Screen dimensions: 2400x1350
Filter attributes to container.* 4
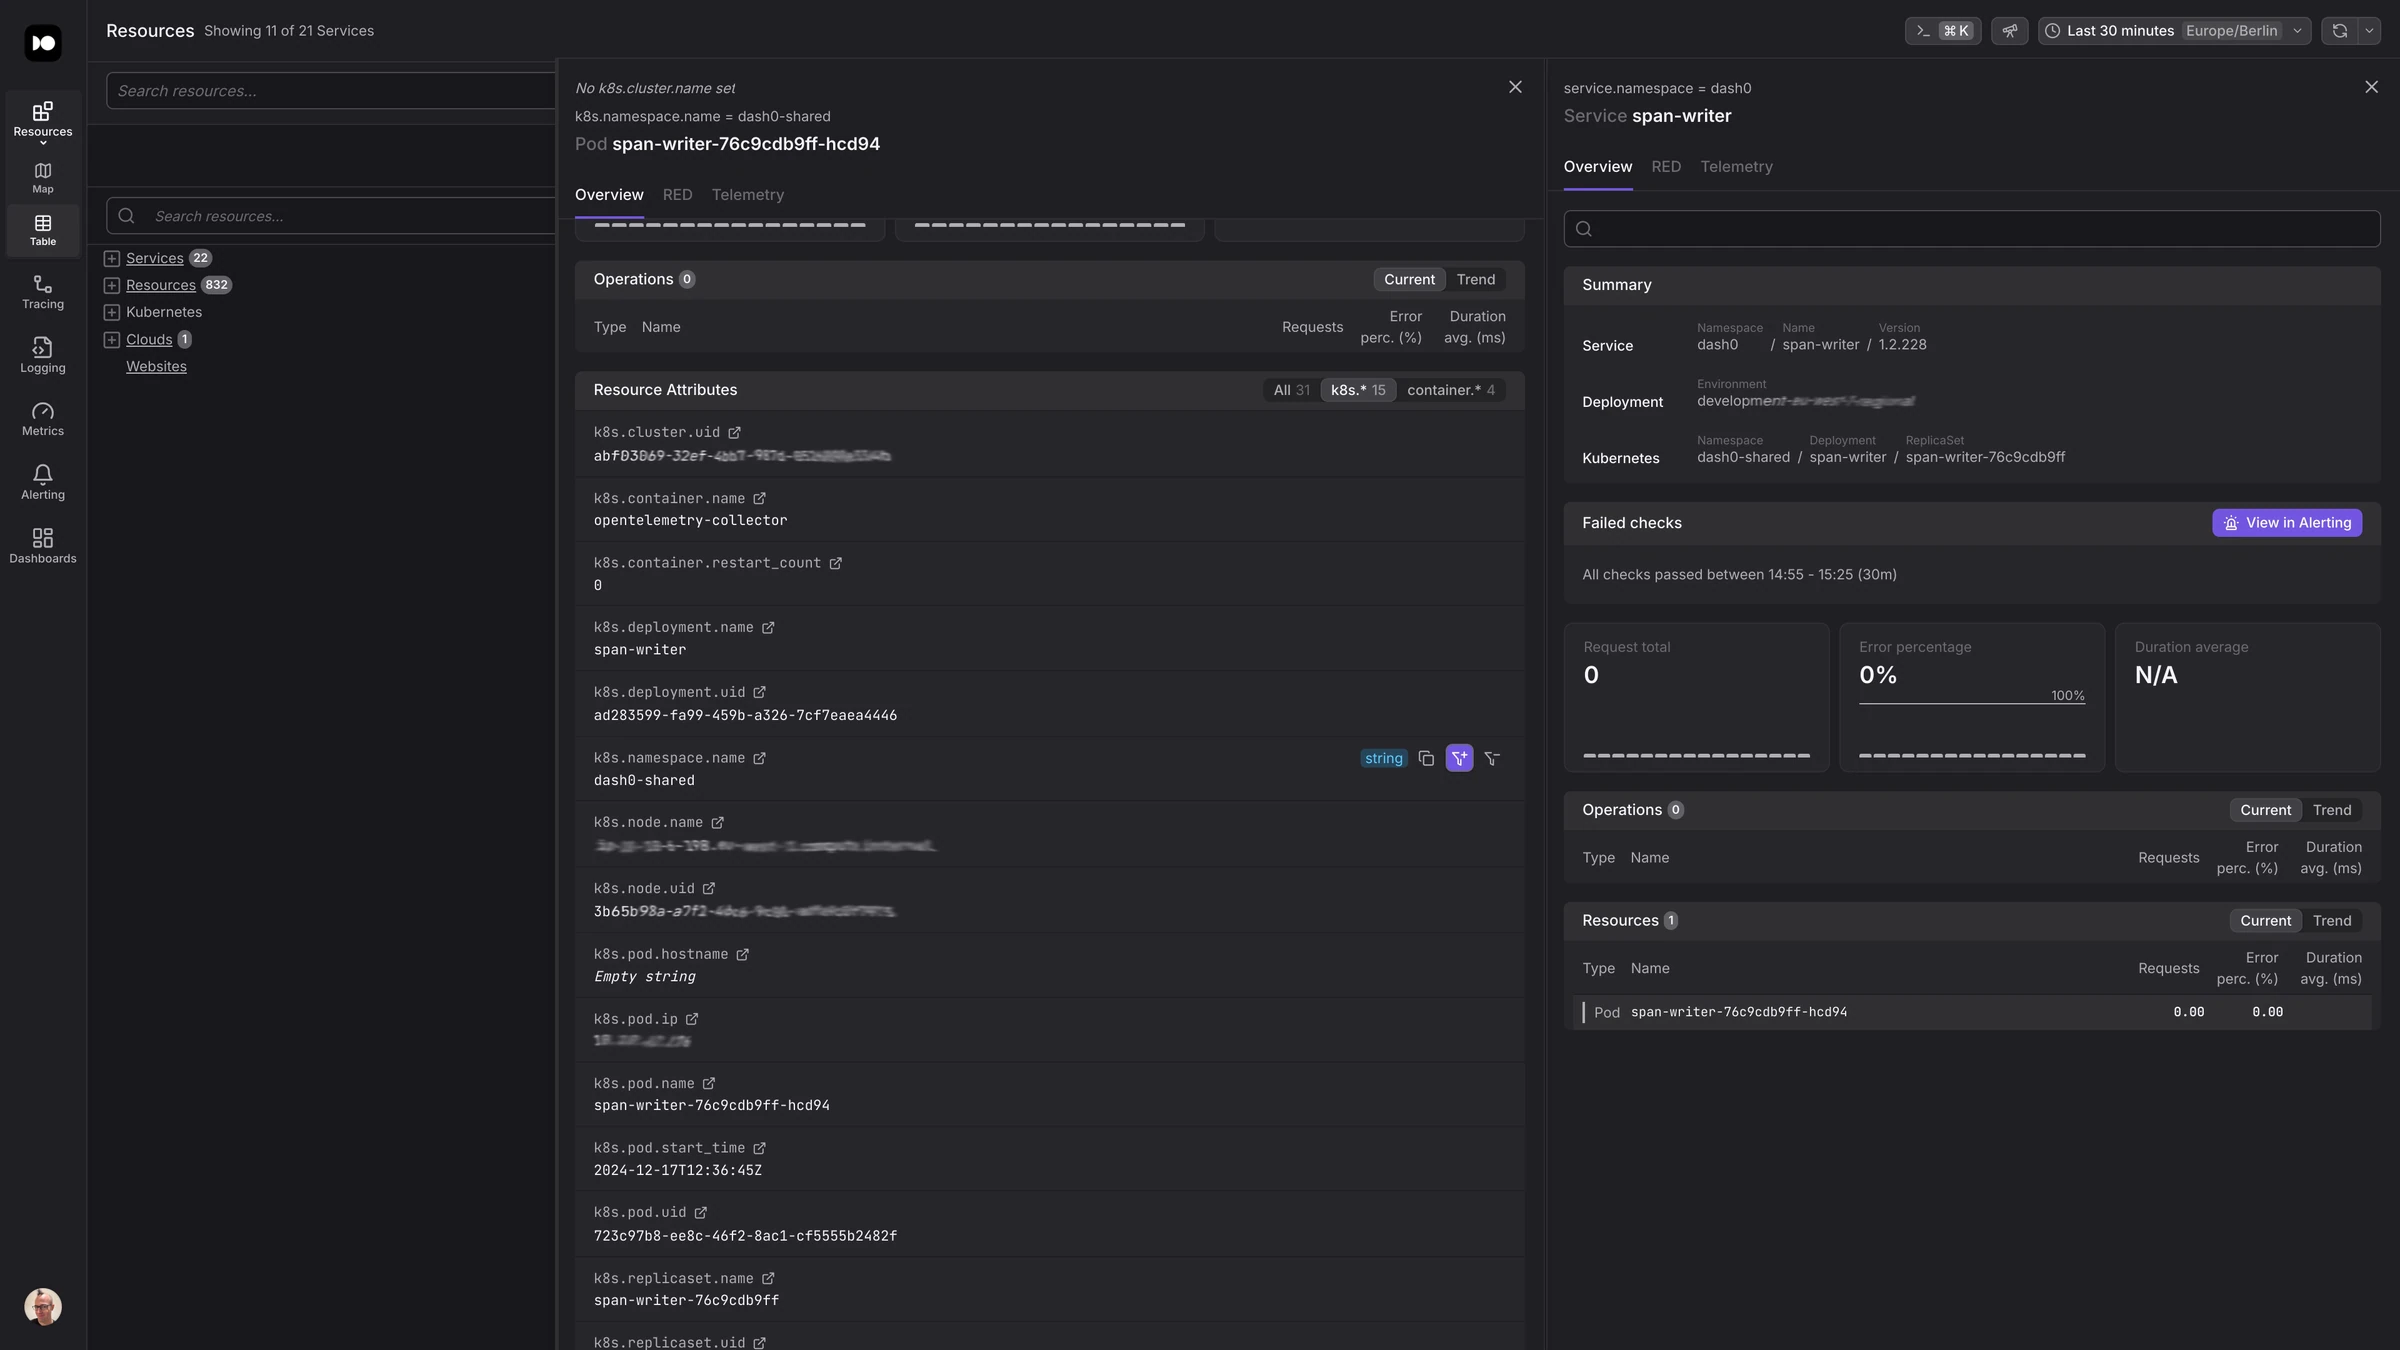click(1451, 390)
